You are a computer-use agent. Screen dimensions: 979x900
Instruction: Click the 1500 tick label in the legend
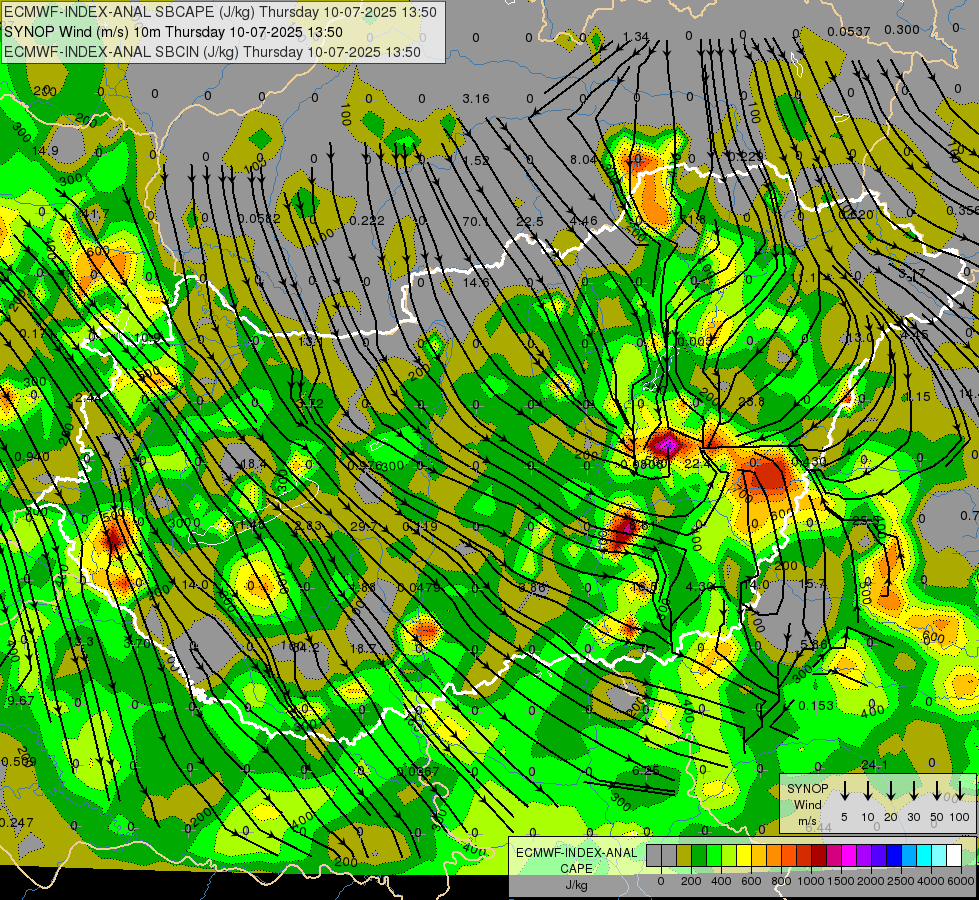pyautogui.click(x=840, y=881)
